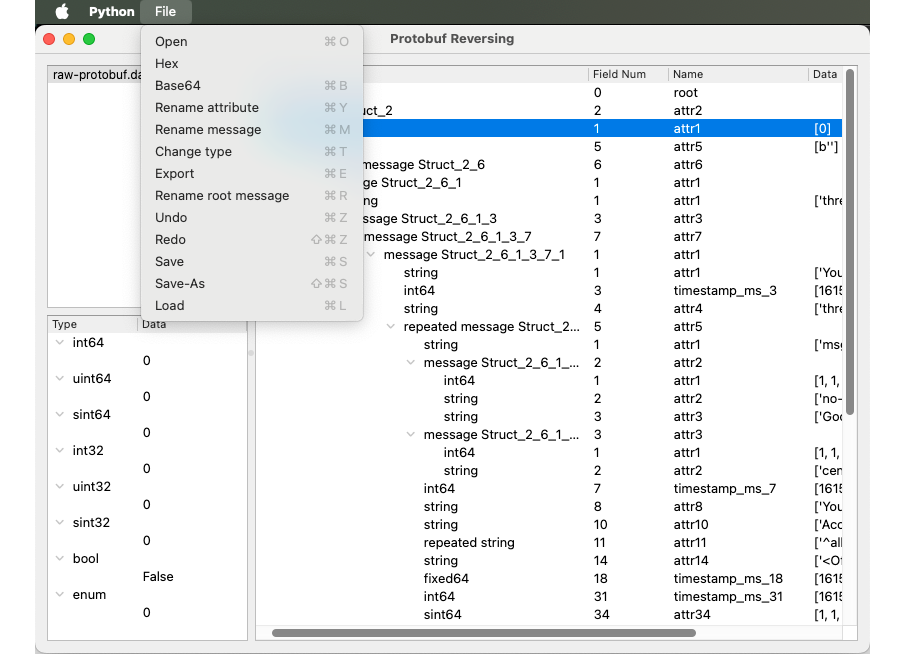Close the File menu in menu bar

pyautogui.click(x=165, y=12)
